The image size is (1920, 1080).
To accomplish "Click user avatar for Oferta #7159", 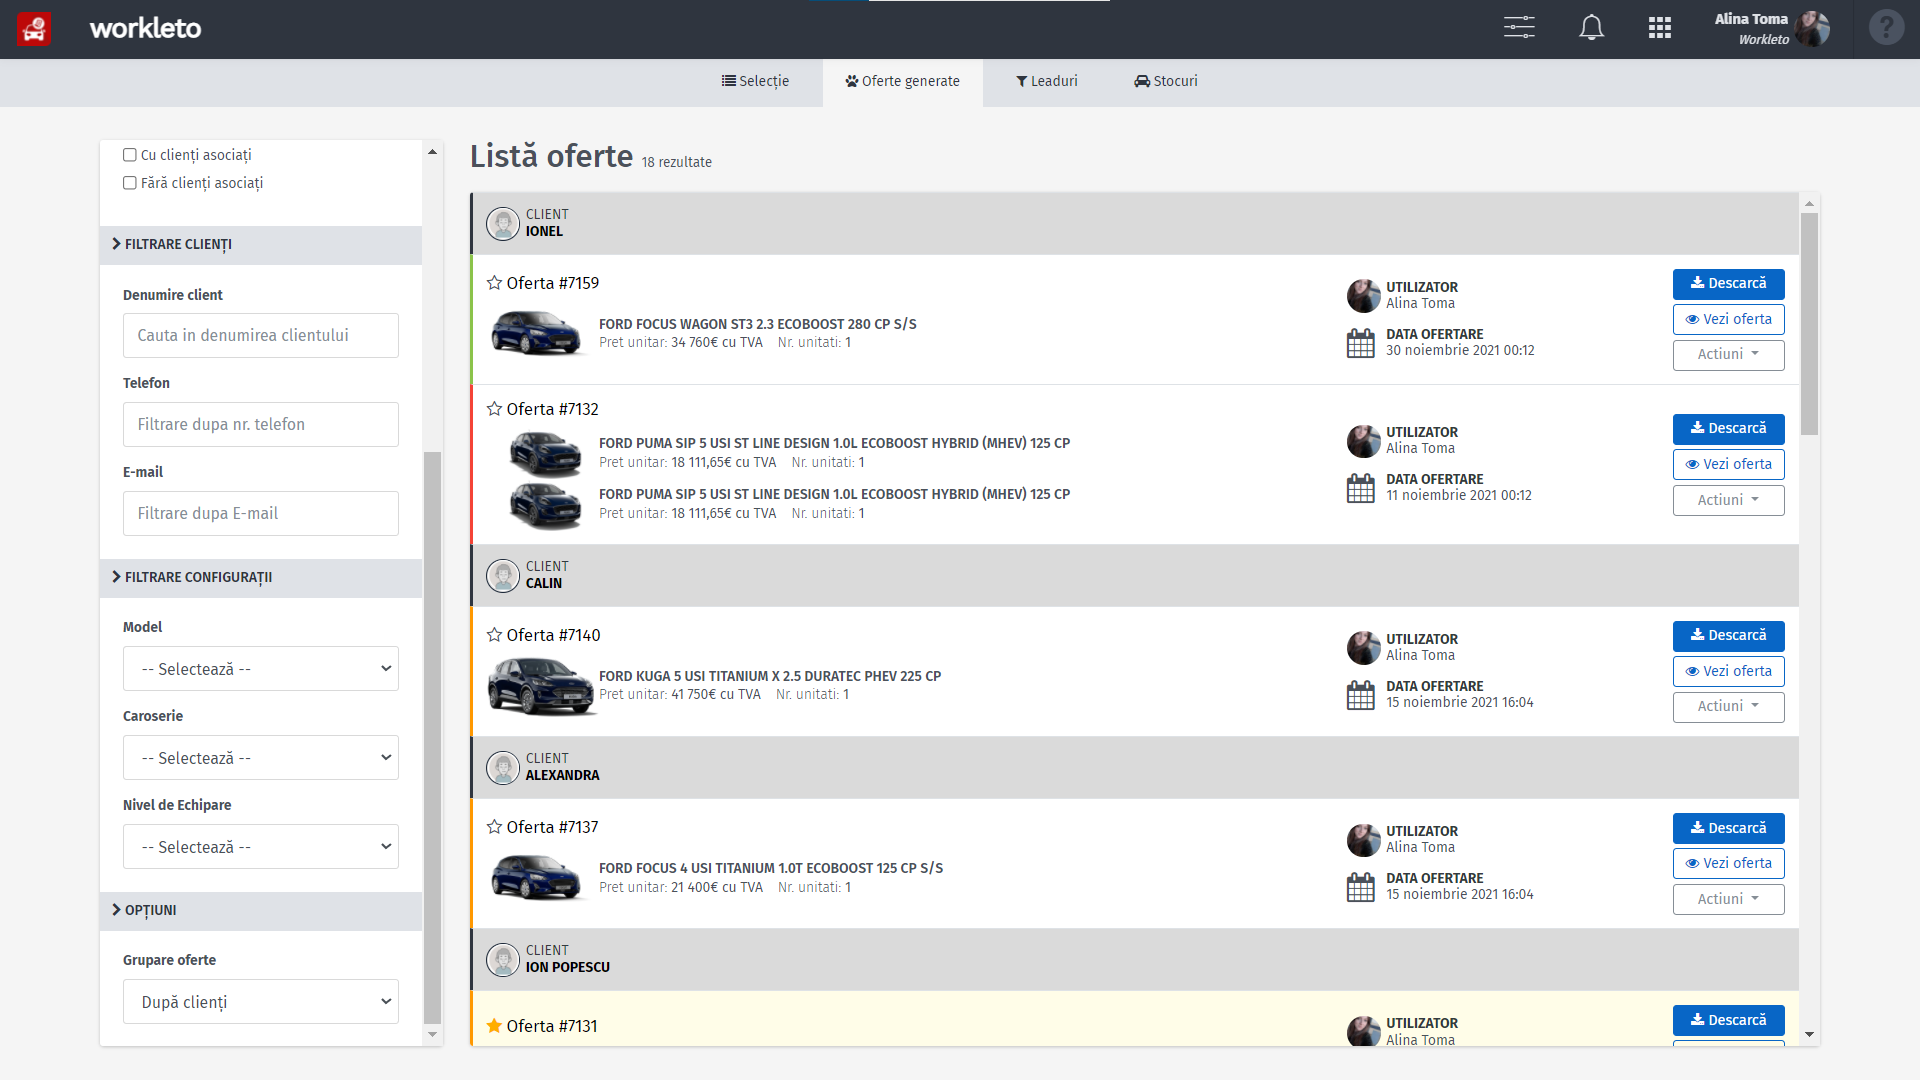I will pyautogui.click(x=1364, y=296).
